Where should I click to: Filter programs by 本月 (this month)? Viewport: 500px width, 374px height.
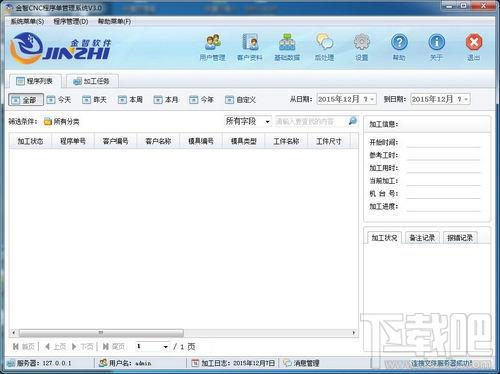(x=166, y=100)
